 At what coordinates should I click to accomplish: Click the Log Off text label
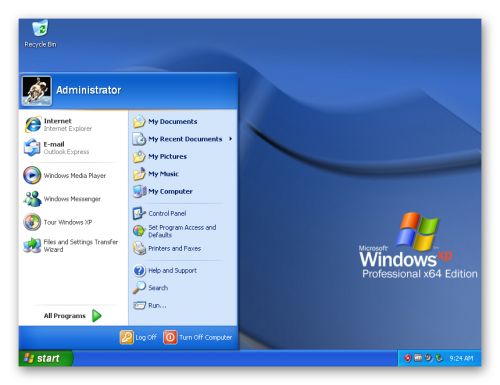pyautogui.click(x=146, y=337)
